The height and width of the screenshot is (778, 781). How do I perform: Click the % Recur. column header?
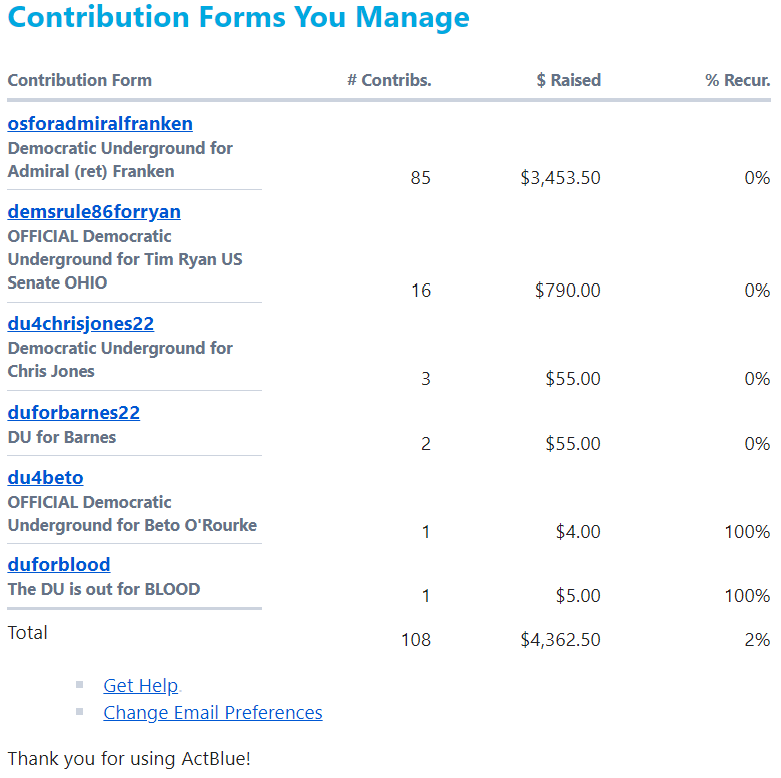pyautogui.click(x=737, y=80)
